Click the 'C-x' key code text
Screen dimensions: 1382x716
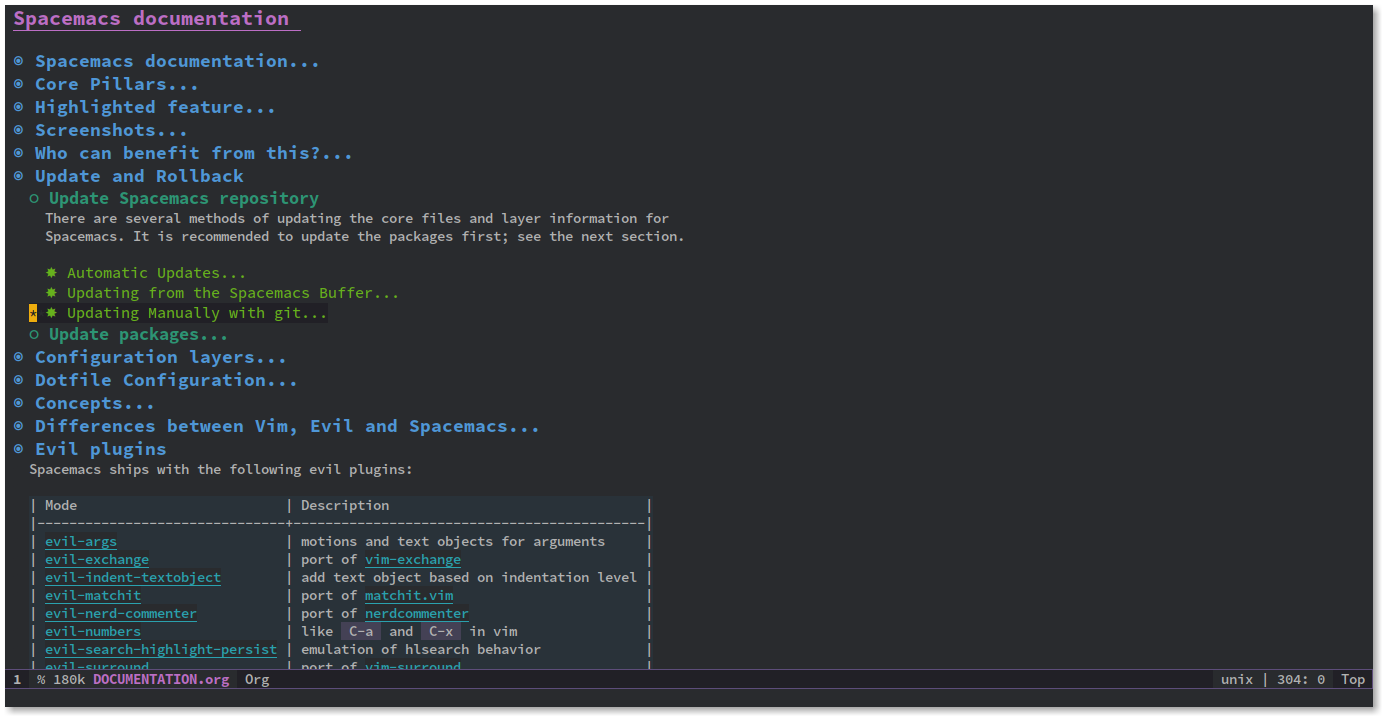[x=441, y=632]
